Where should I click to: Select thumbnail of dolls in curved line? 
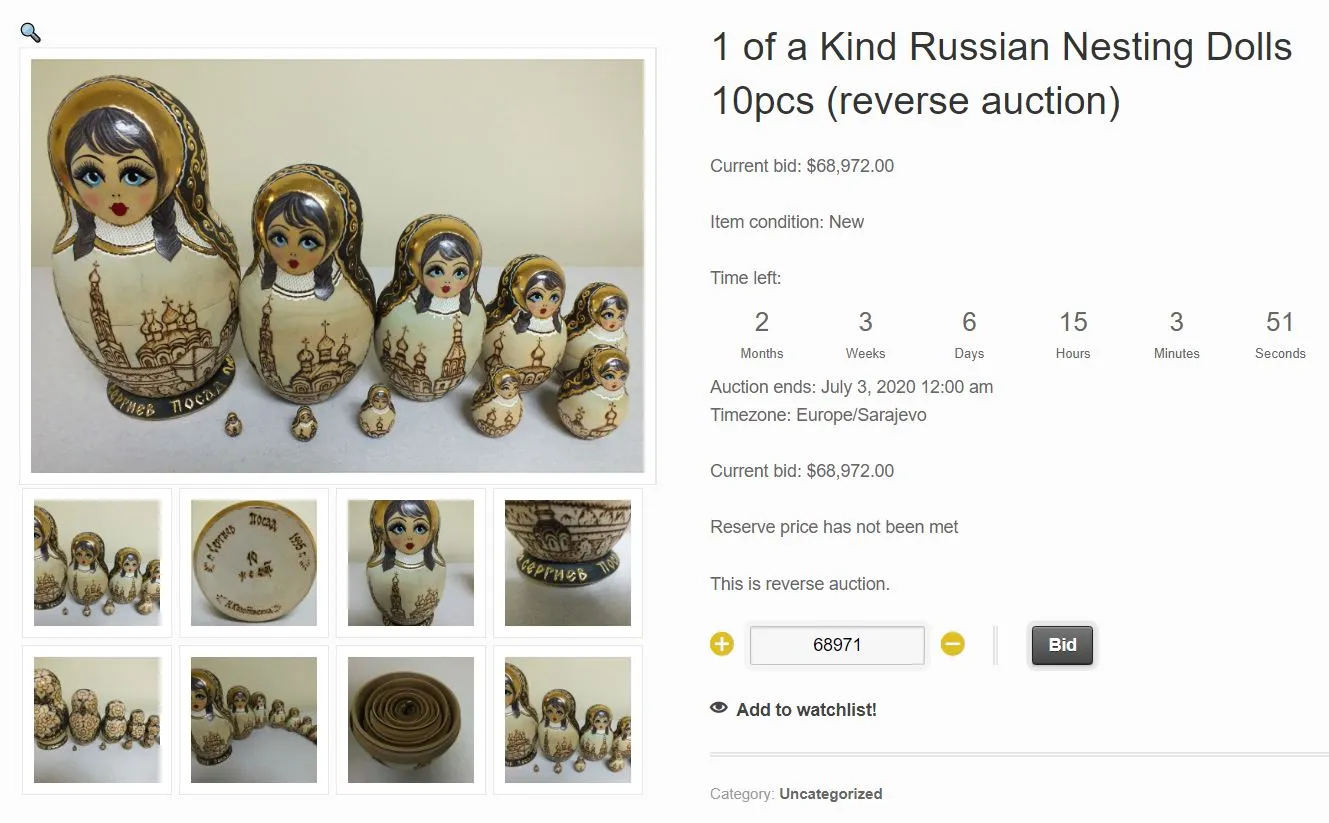[x=254, y=720]
